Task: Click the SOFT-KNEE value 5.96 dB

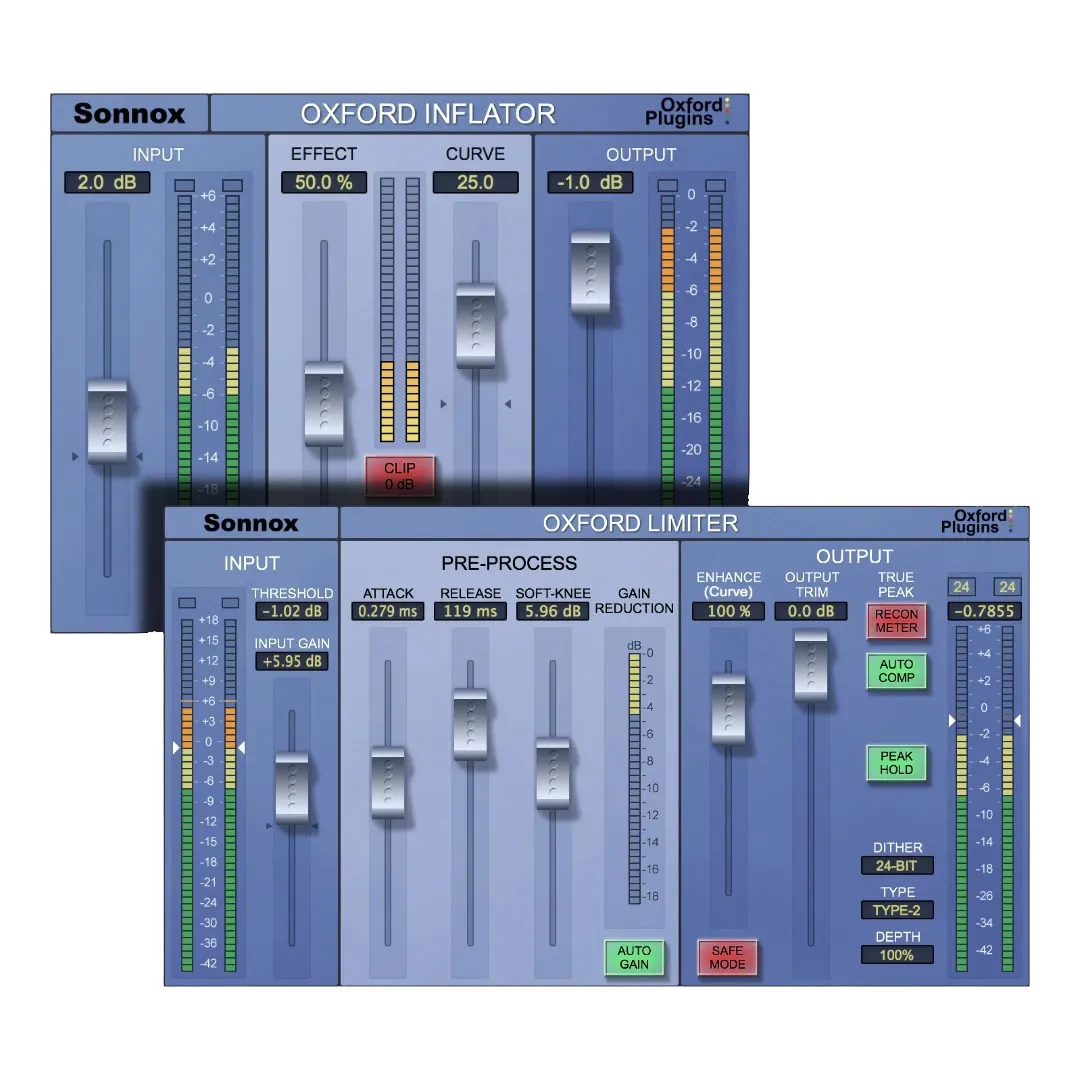Action: point(552,611)
